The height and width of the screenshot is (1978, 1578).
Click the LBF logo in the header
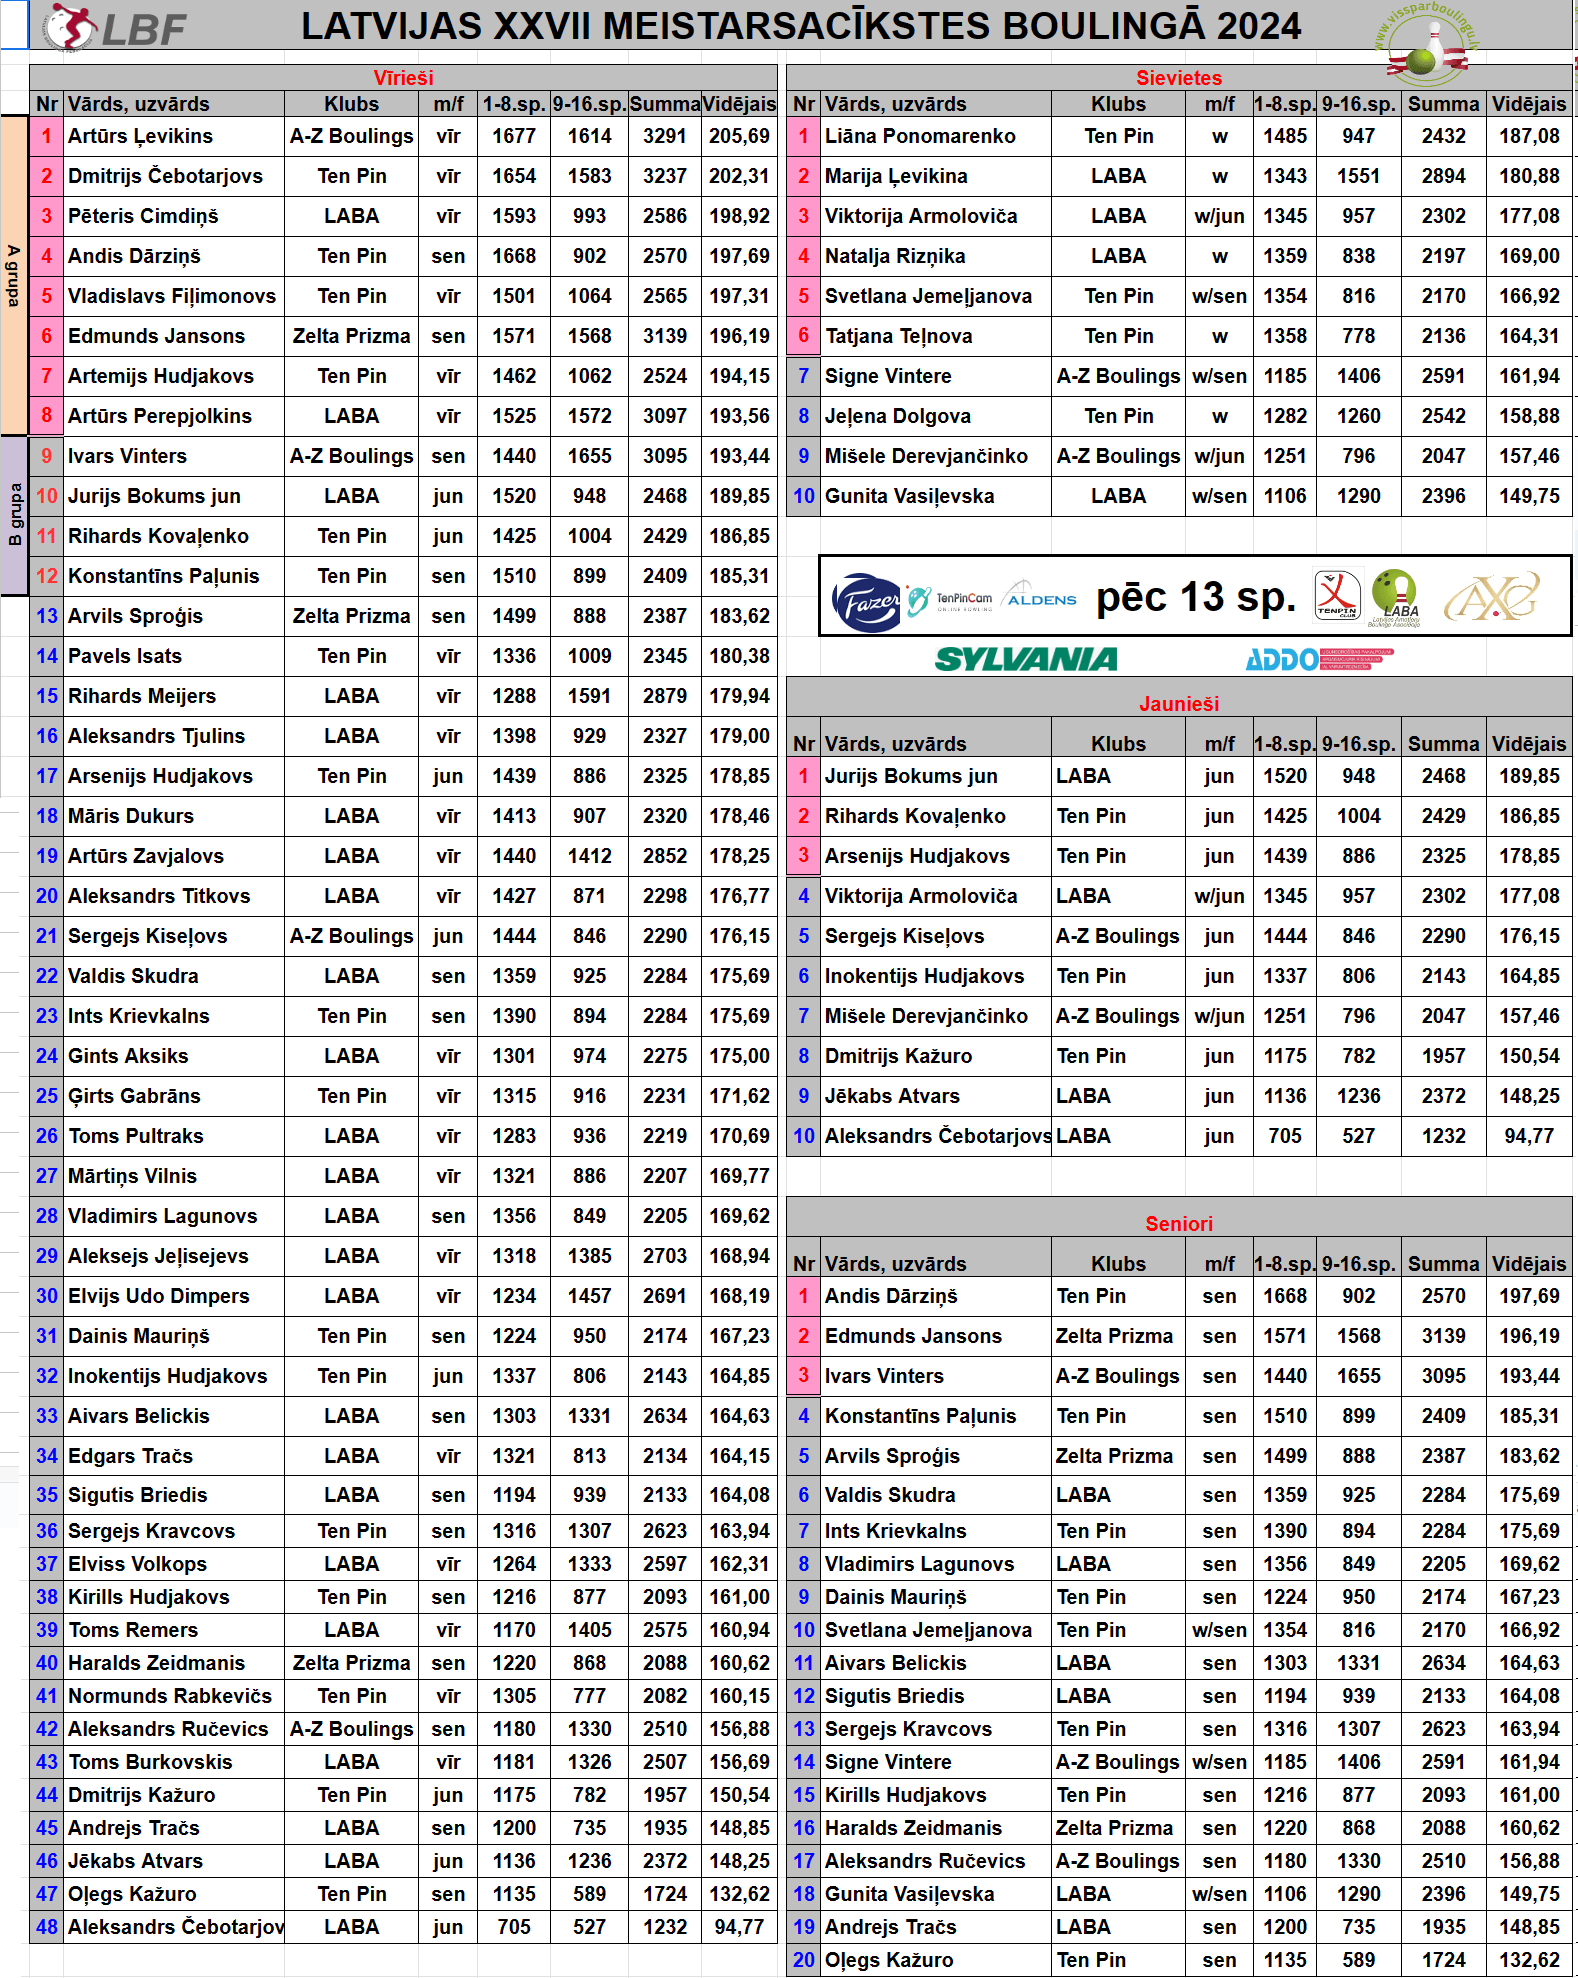click(114, 27)
